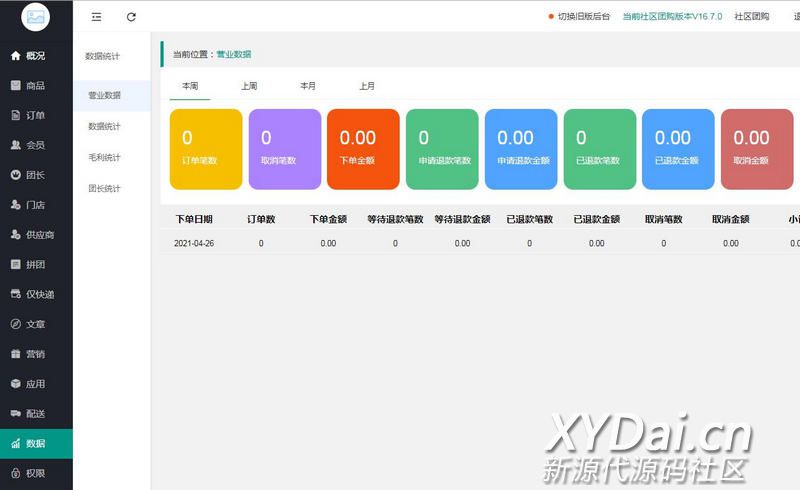The width and height of the screenshot is (800, 490).
Task: Open the 仅快递 delivery icon
Action: click(x=16, y=294)
